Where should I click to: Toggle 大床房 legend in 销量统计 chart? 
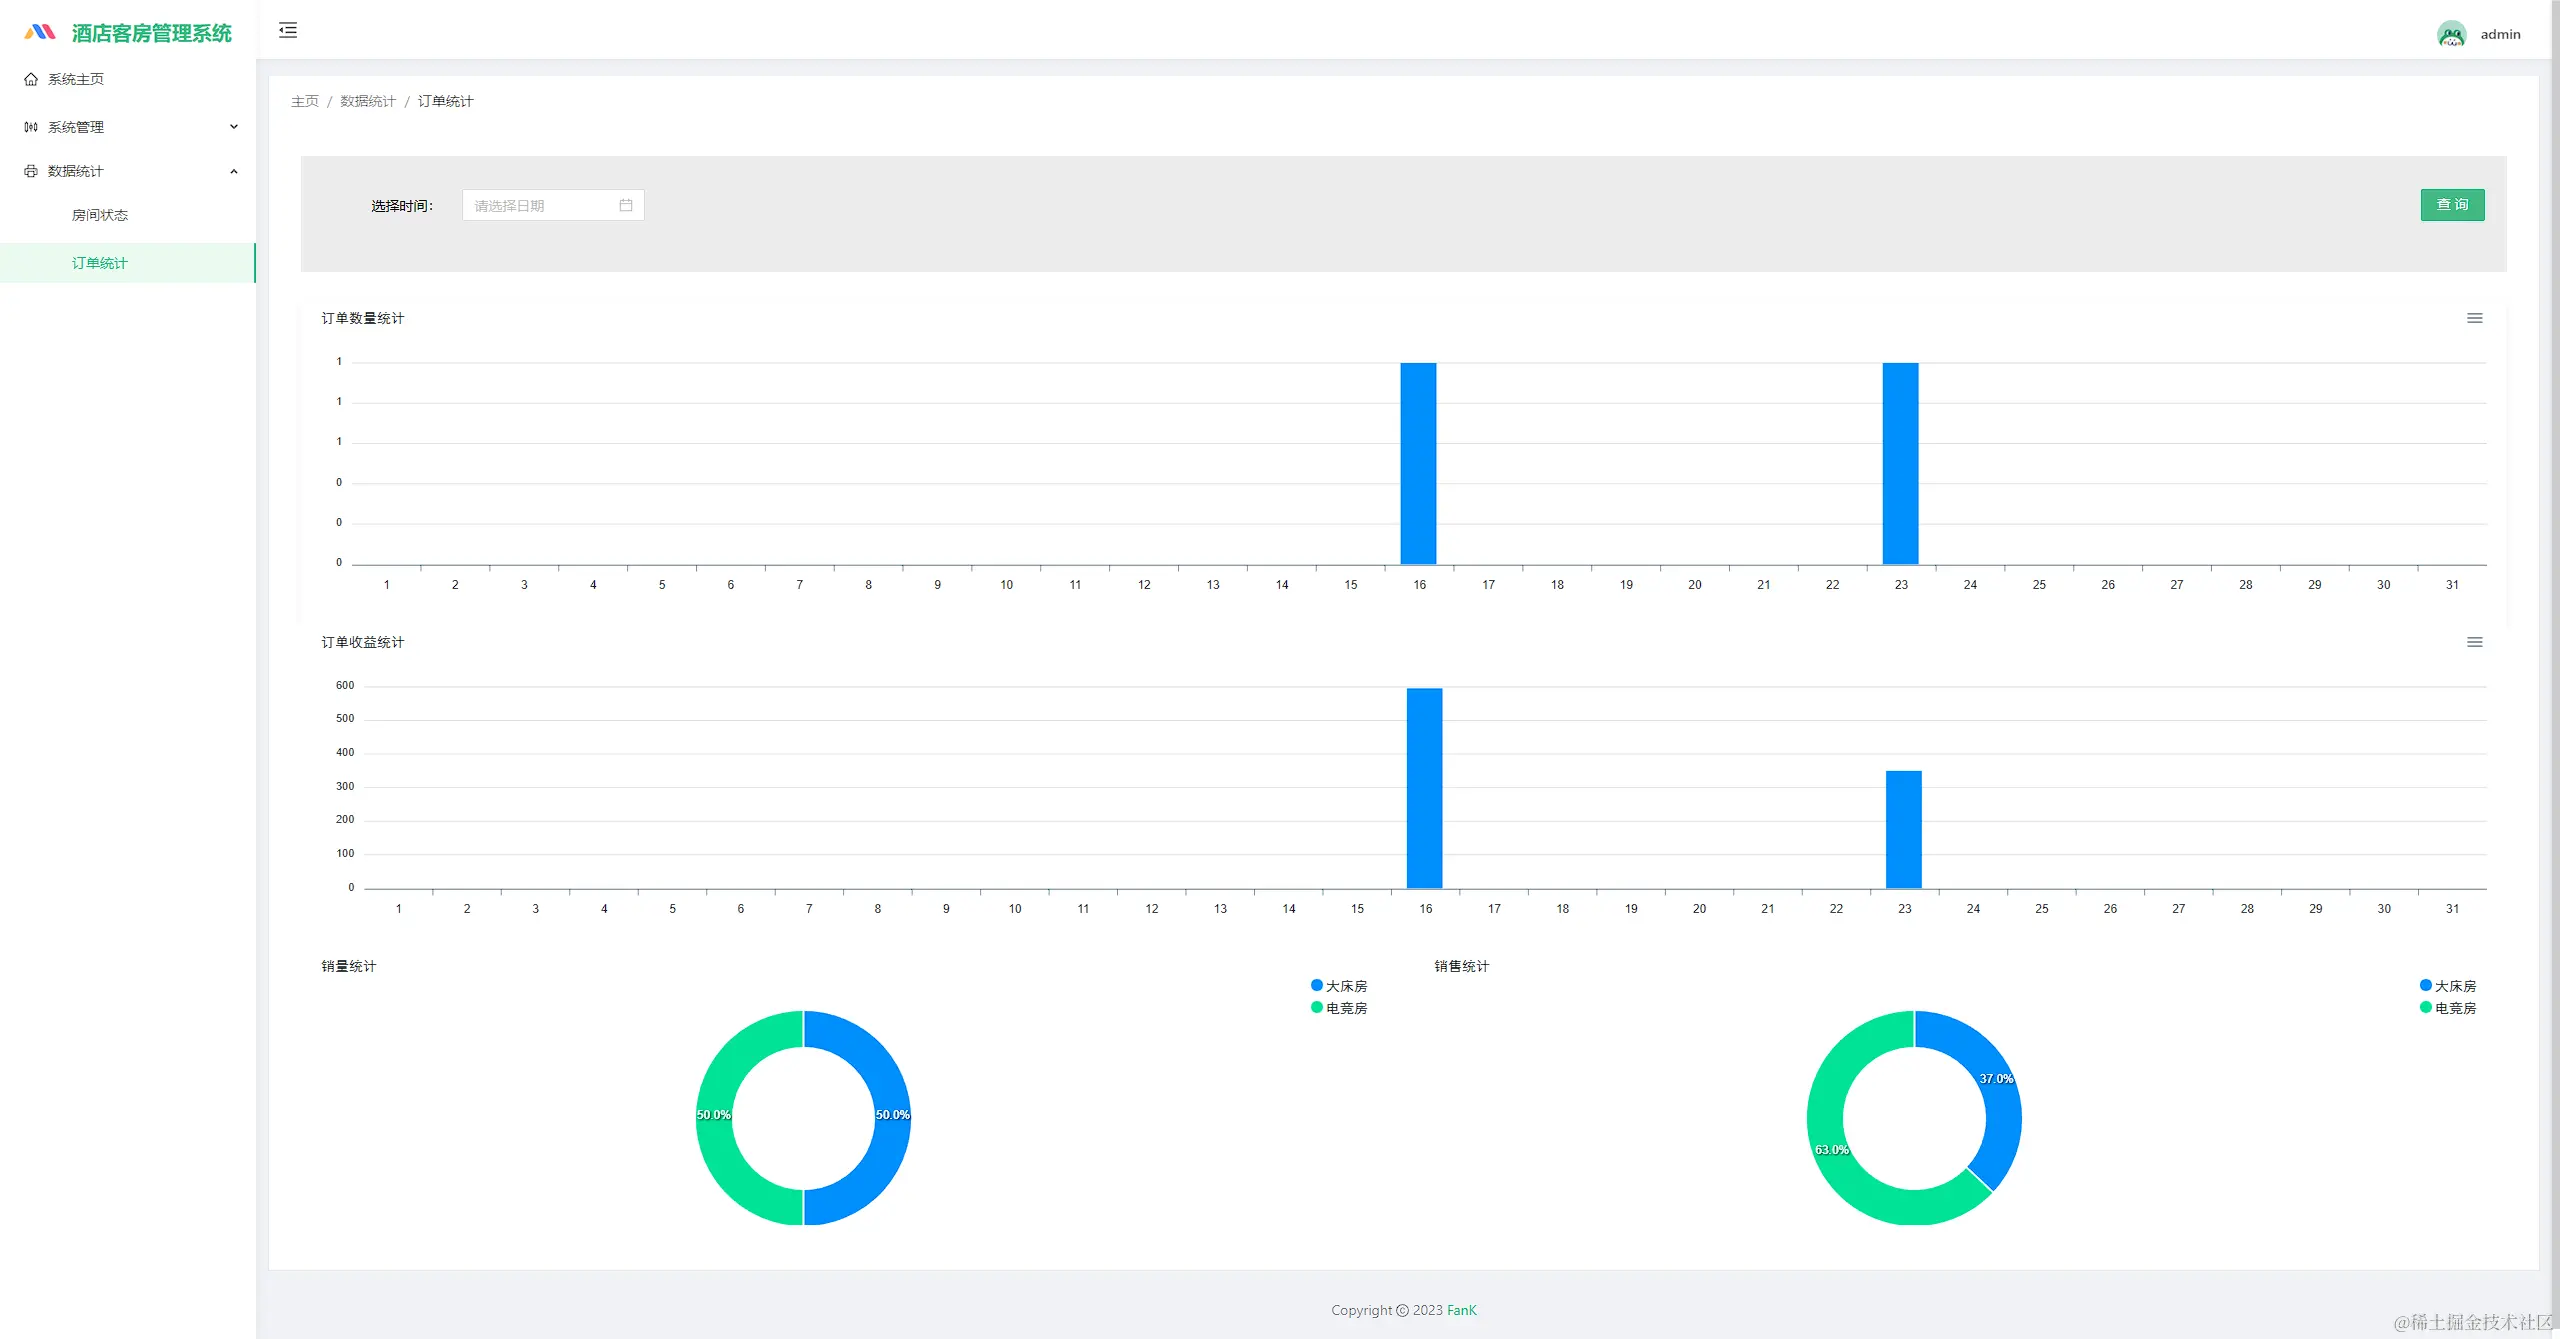(x=1339, y=986)
